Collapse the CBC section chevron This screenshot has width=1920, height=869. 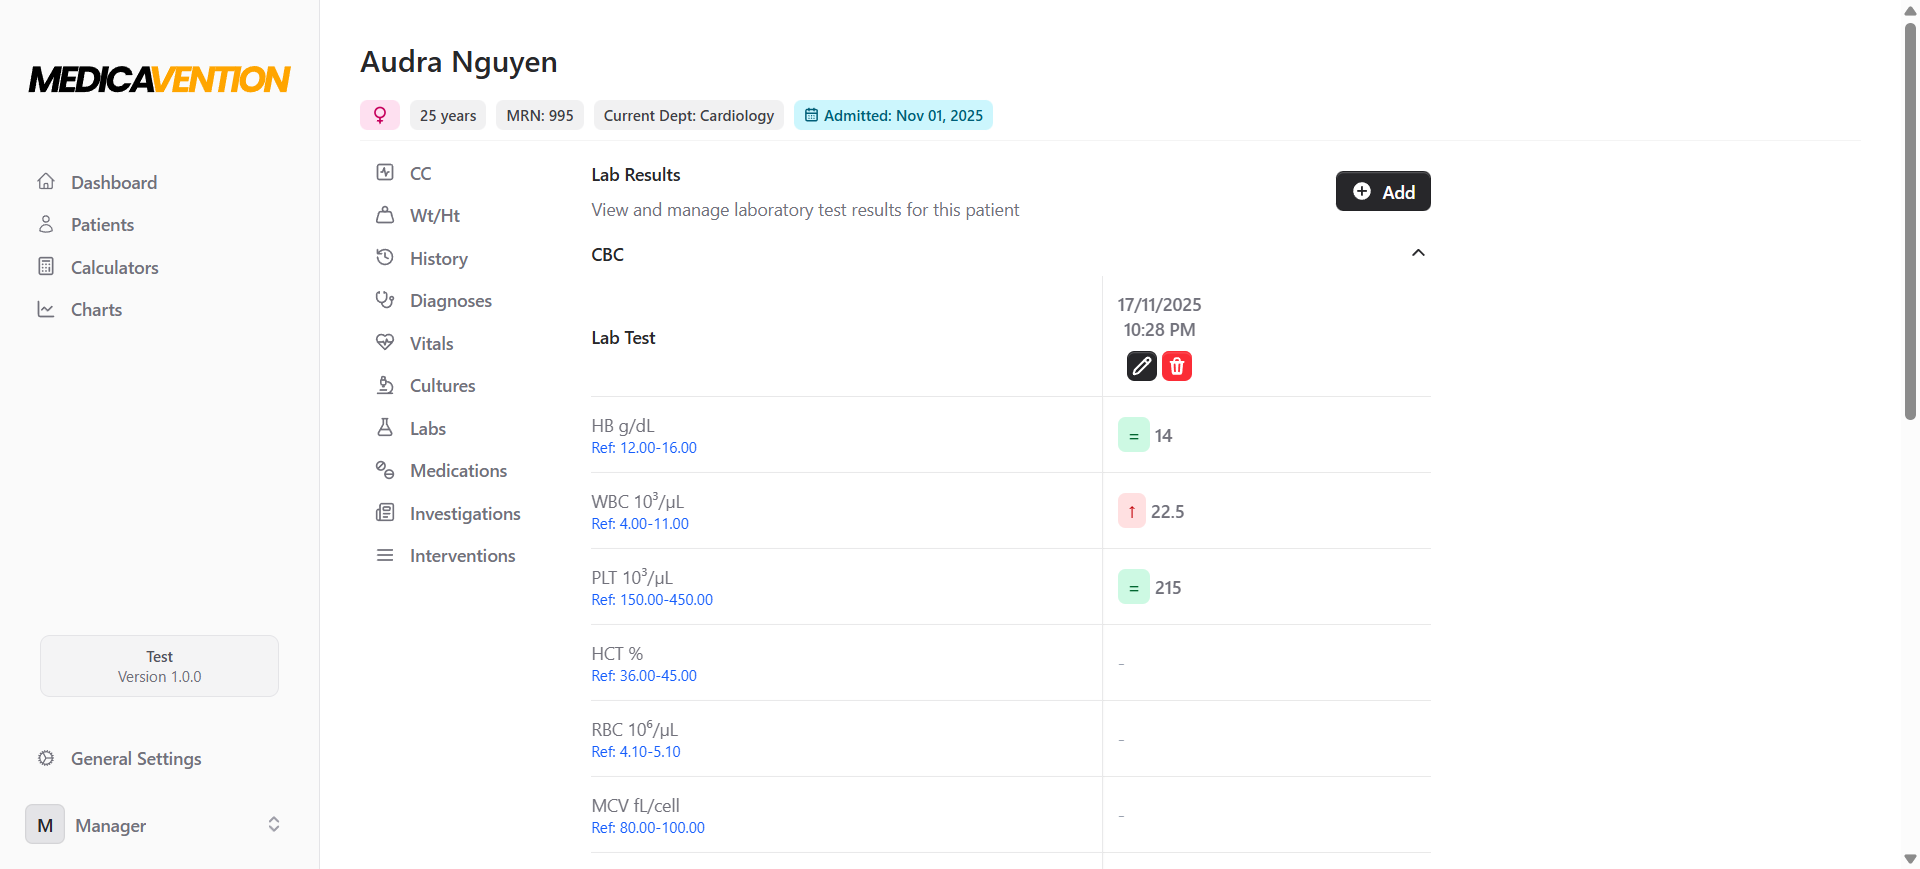1417,253
